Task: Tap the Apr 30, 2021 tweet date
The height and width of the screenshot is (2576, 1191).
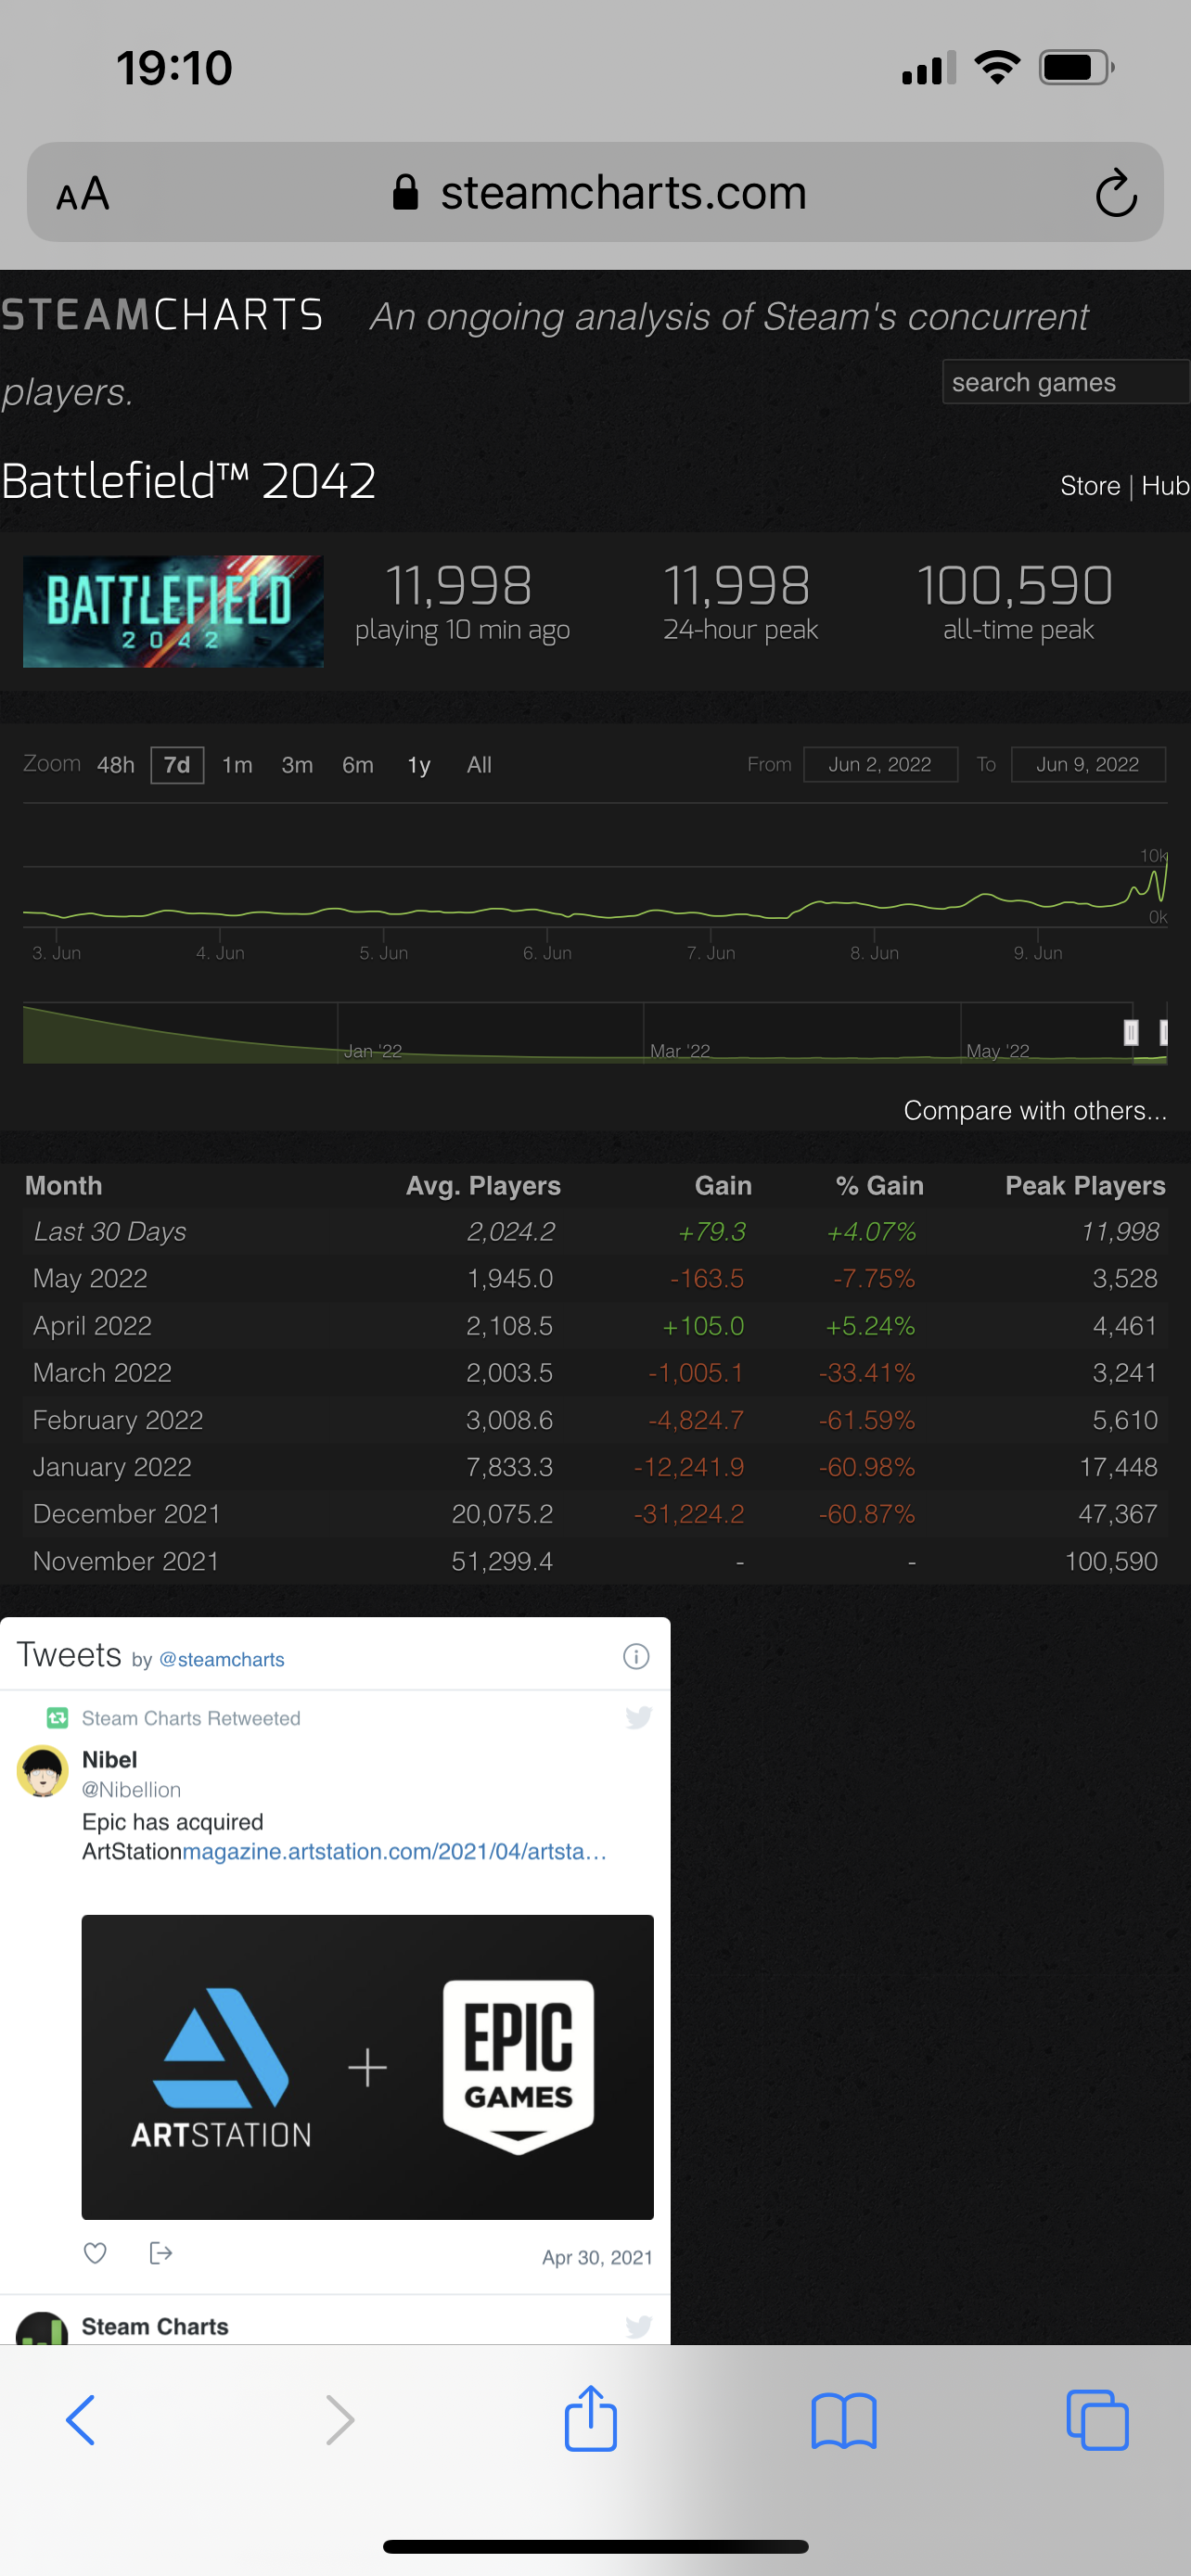Action: (x=597, y=2257)
